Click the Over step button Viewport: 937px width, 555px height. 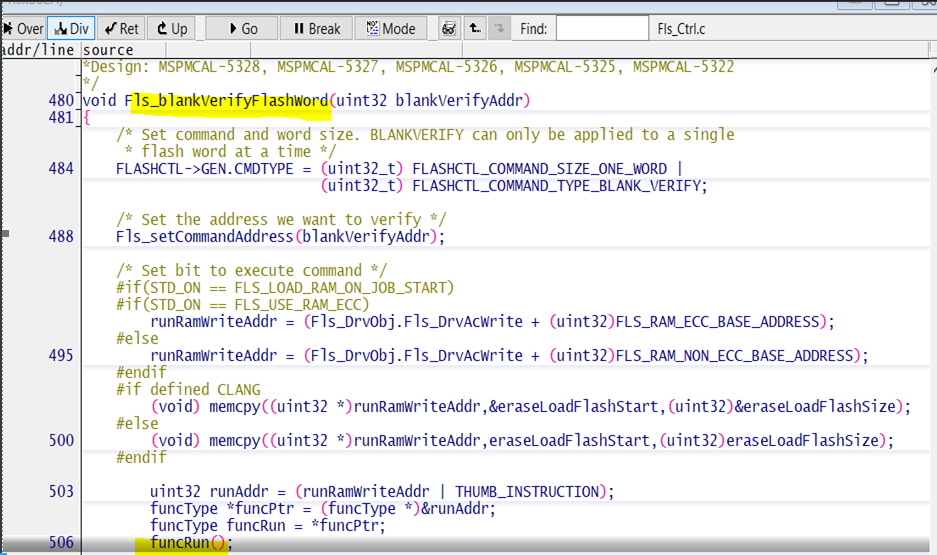[22, 29]
